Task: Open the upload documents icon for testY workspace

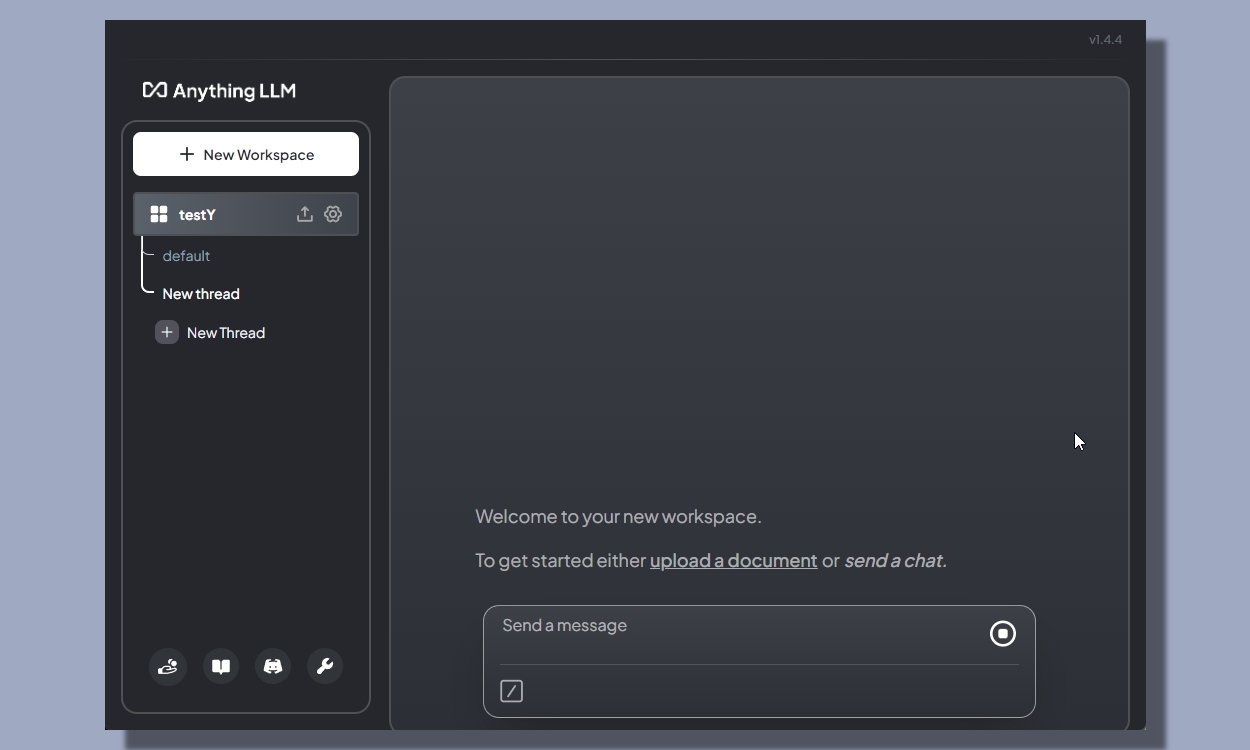Action: [x=304, y=214]
